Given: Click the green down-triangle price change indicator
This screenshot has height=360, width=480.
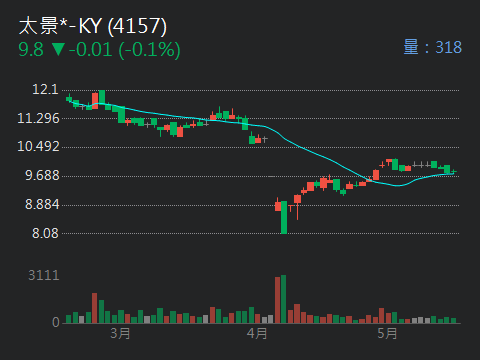Looking at the screenshot, I should pos(58,50).
